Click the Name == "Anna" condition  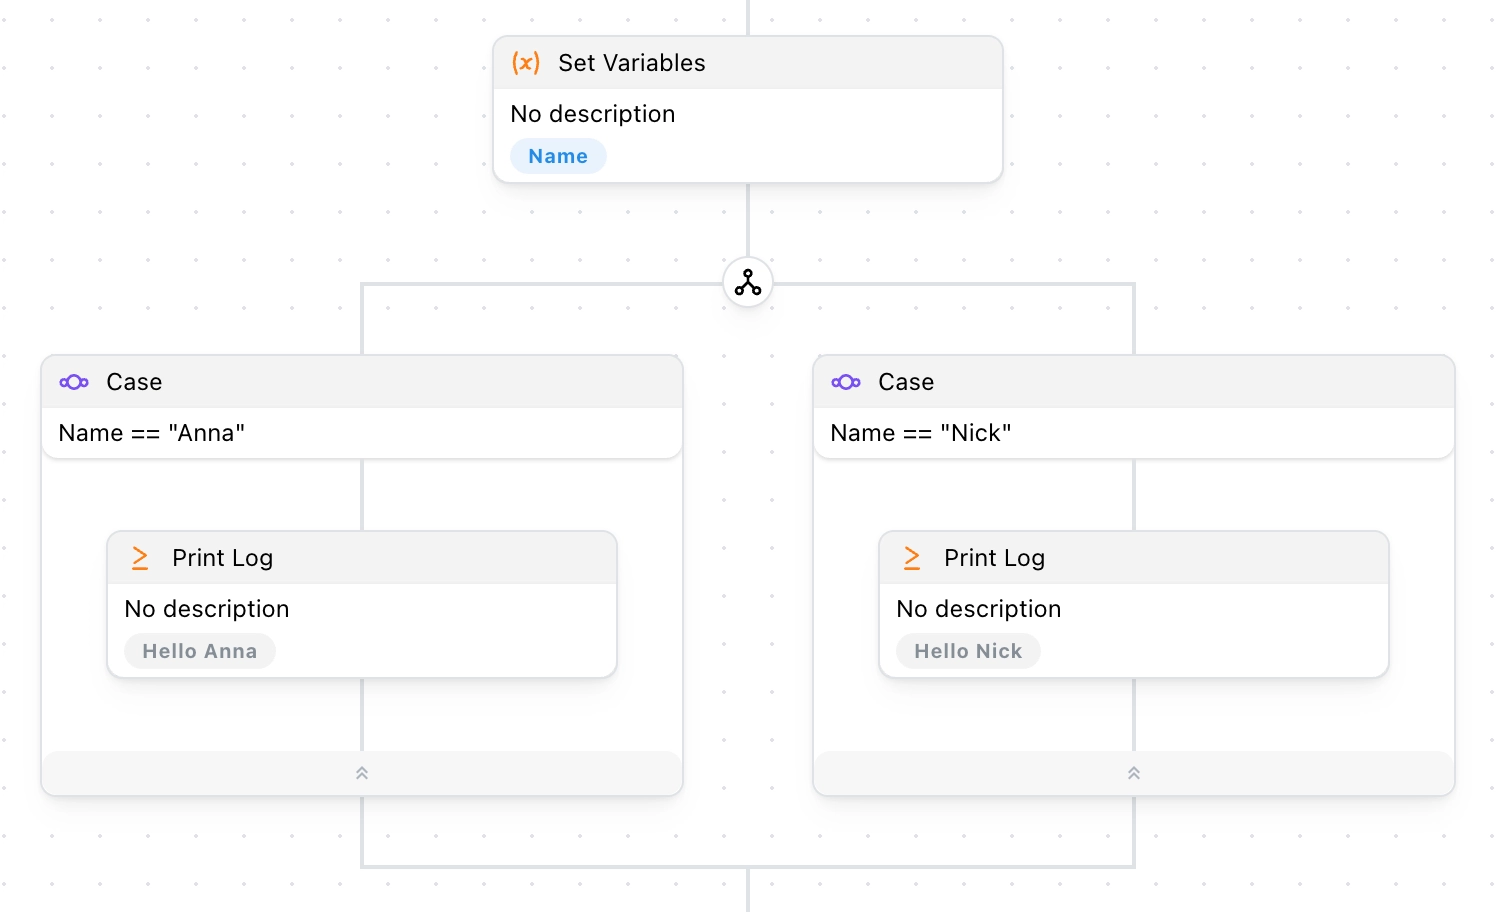152,433
